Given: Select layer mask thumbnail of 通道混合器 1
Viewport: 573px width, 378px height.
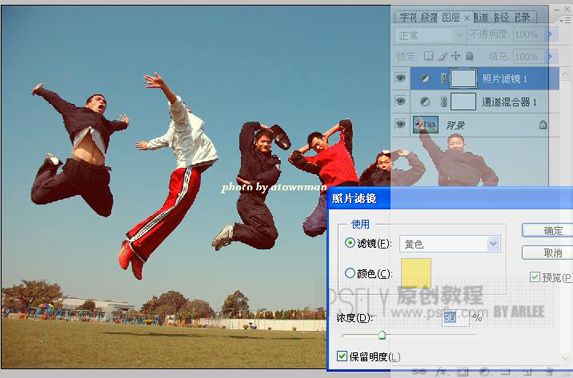Looking at the screenshot, I should pos(463,102).
